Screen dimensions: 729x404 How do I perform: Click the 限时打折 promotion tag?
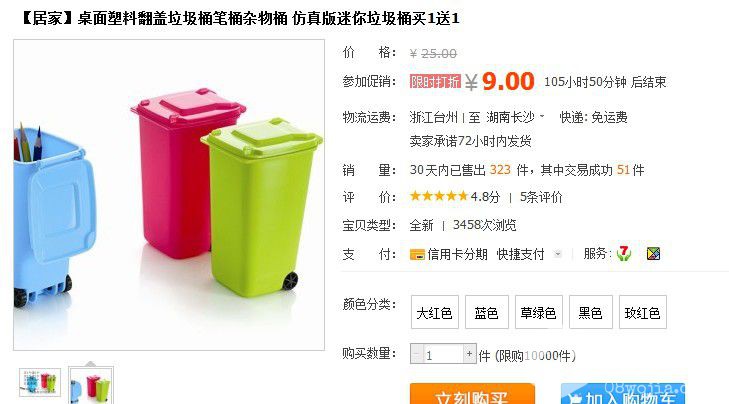click(x=435, y=81)
